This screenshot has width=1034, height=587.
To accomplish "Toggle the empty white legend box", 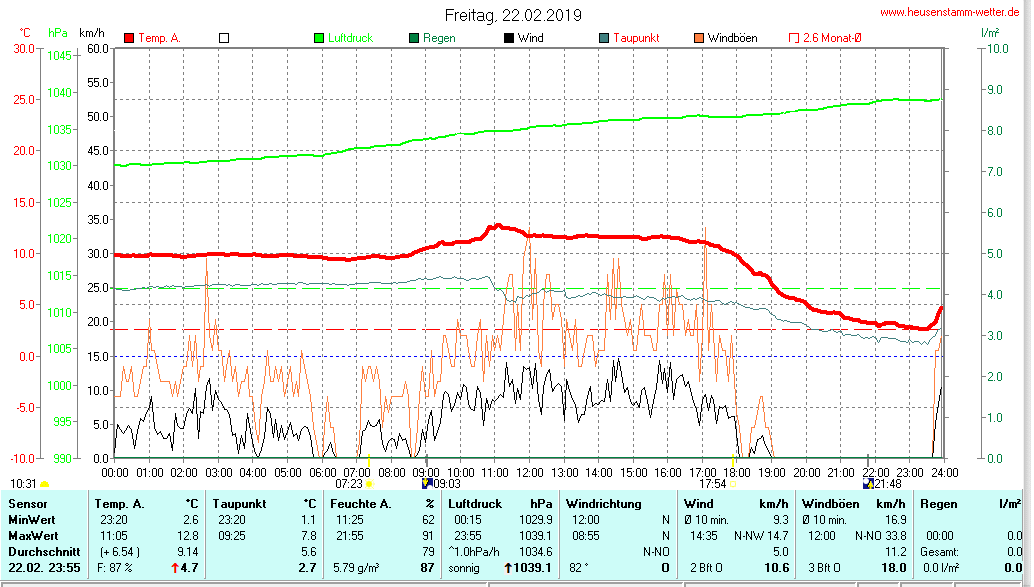I will [224, 38].
